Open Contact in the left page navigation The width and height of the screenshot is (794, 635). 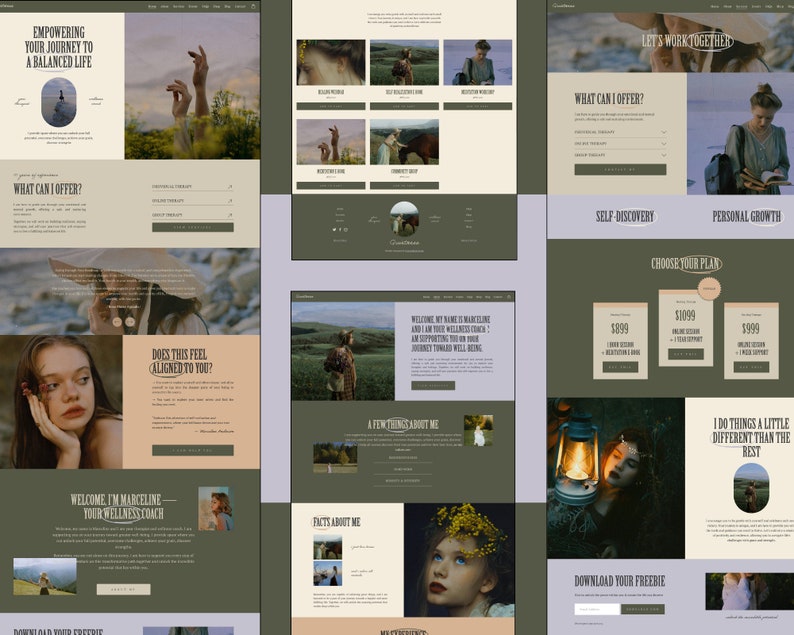[x=240, y=7]
